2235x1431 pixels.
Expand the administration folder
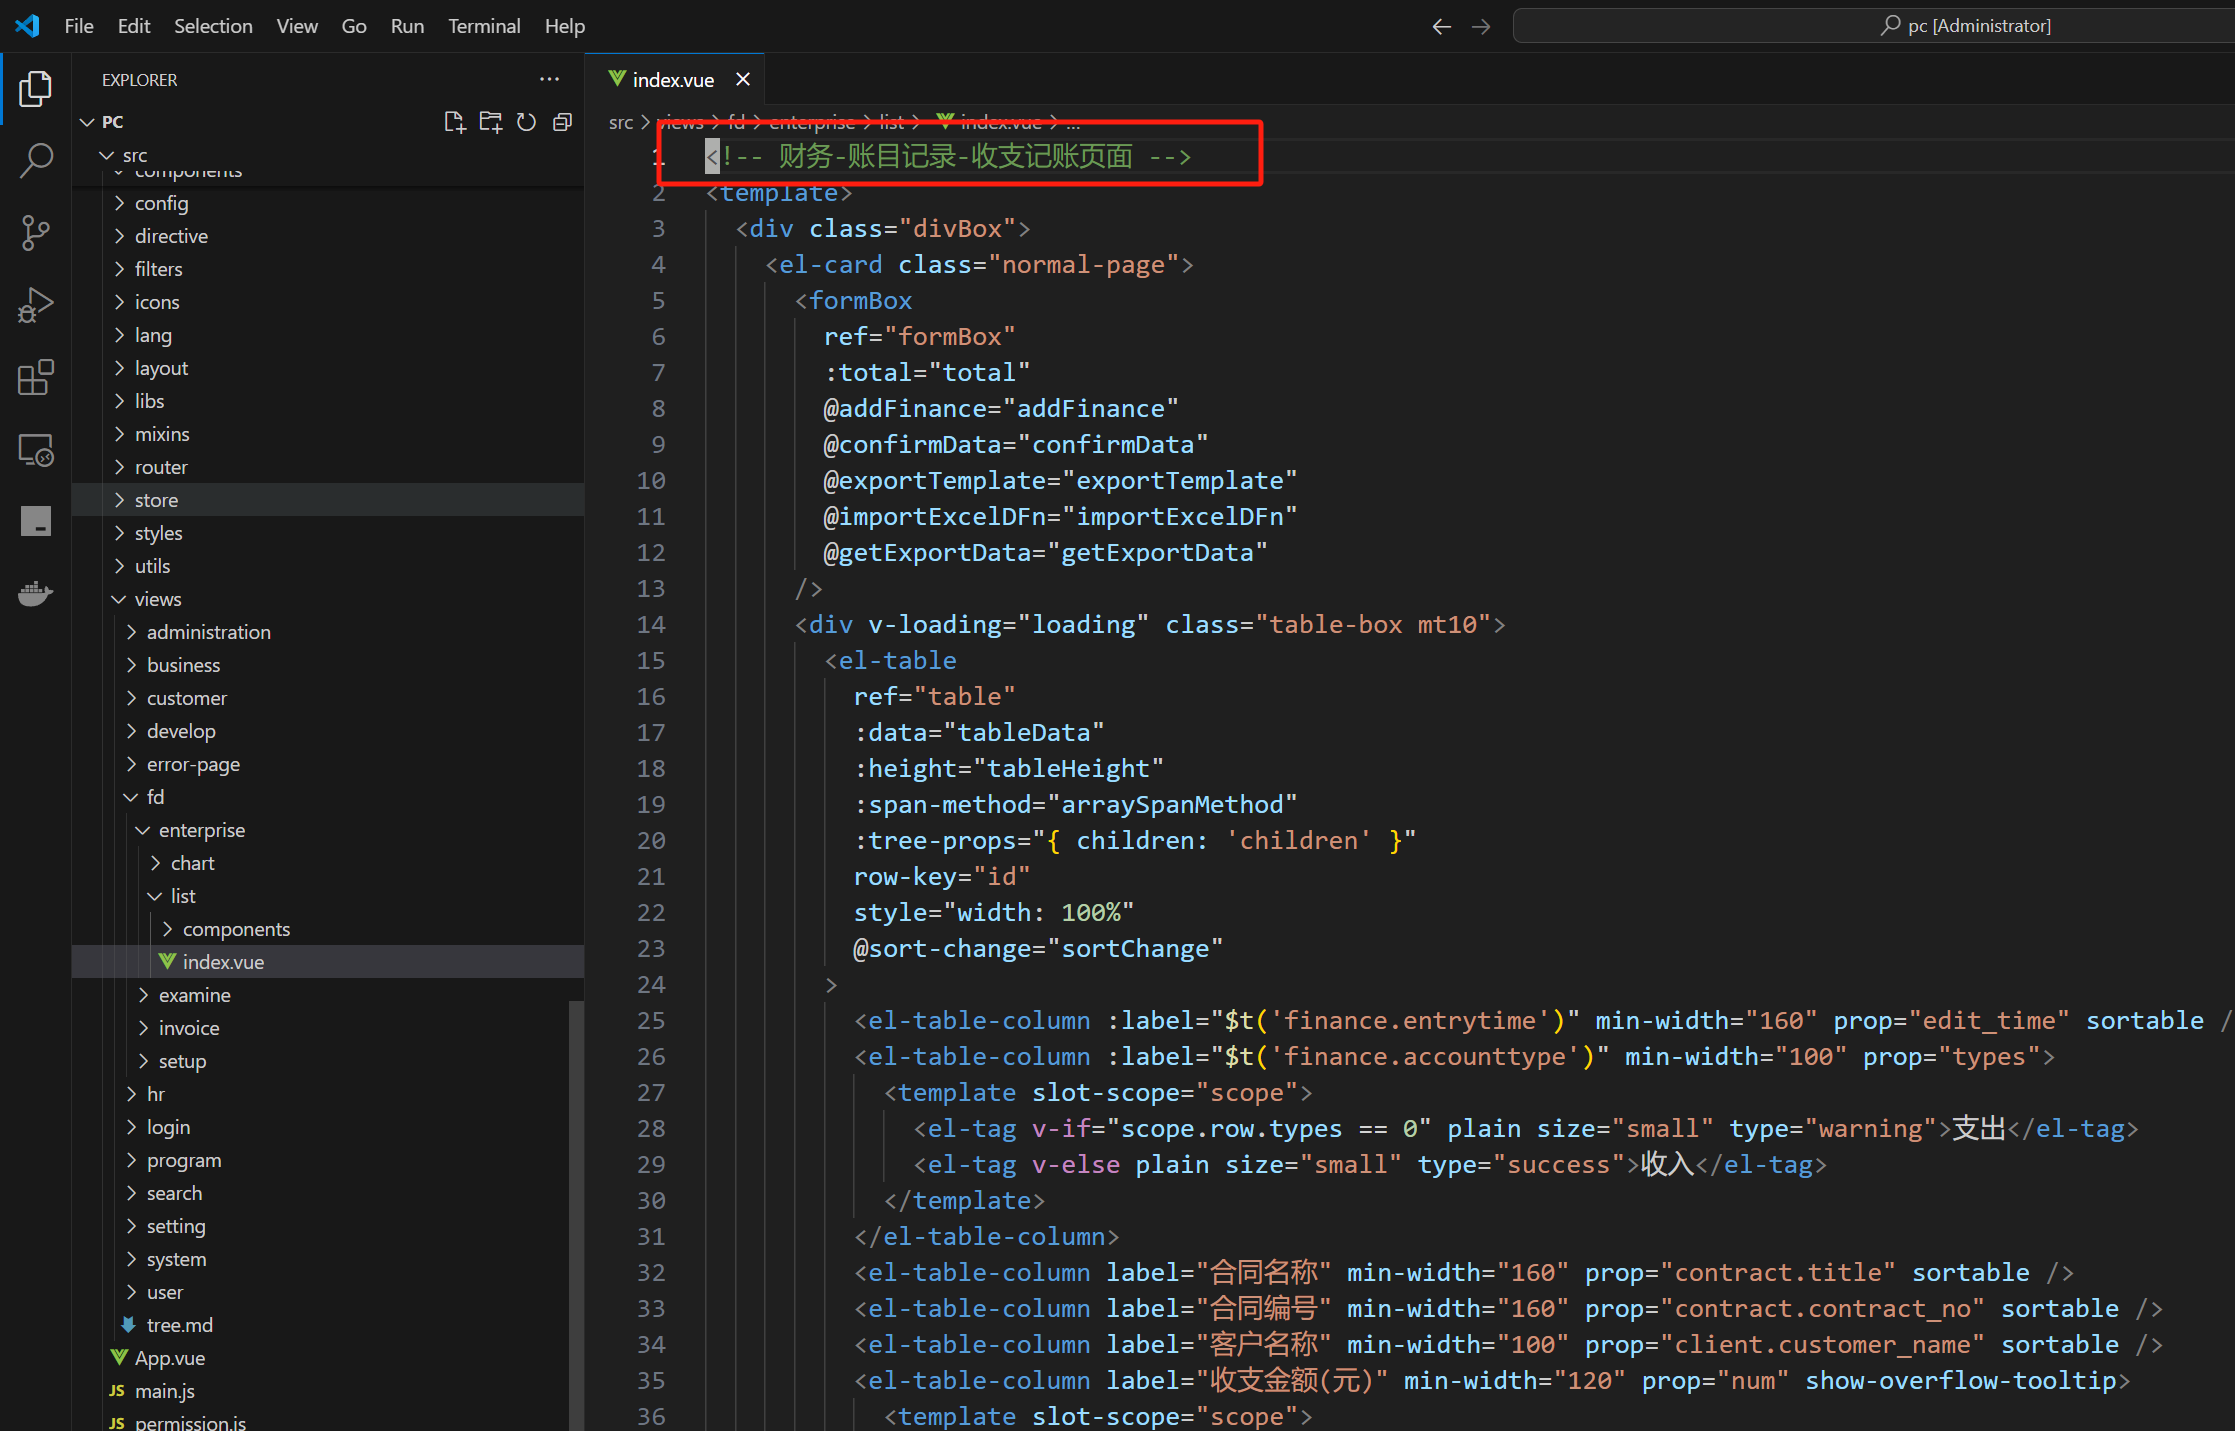coord(328,632)
